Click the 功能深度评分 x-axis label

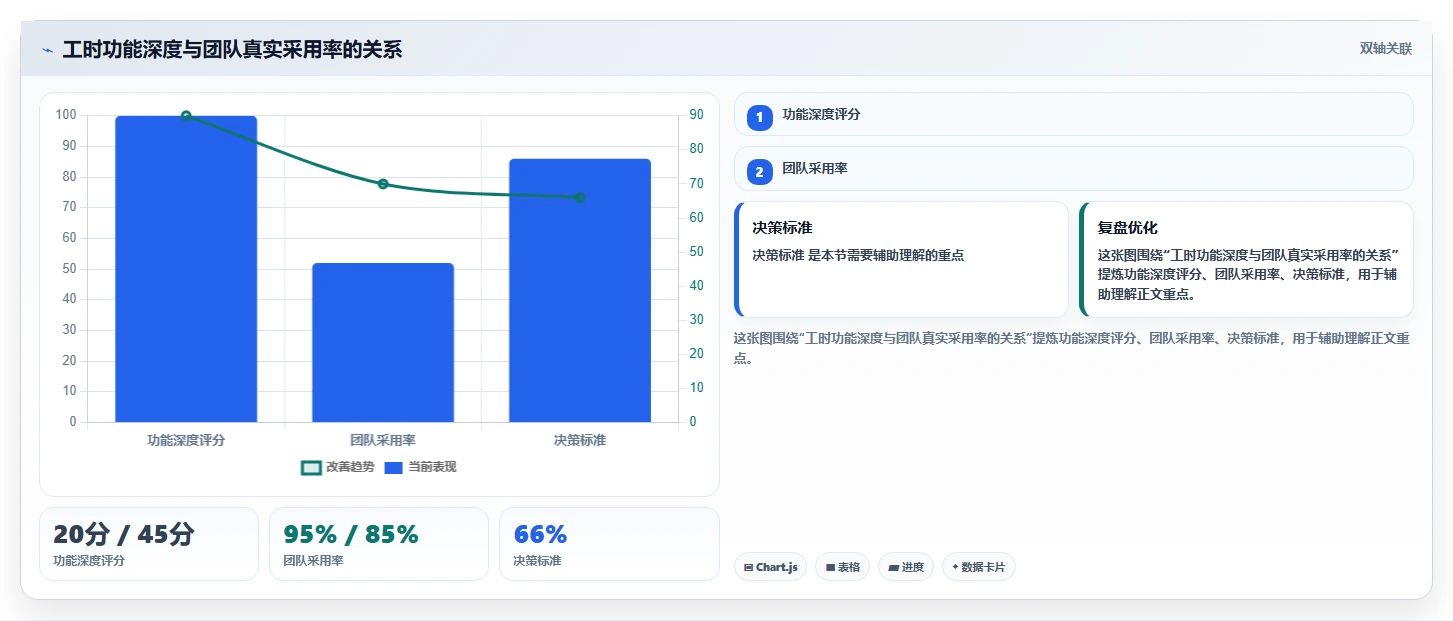[x=186, y=440]
